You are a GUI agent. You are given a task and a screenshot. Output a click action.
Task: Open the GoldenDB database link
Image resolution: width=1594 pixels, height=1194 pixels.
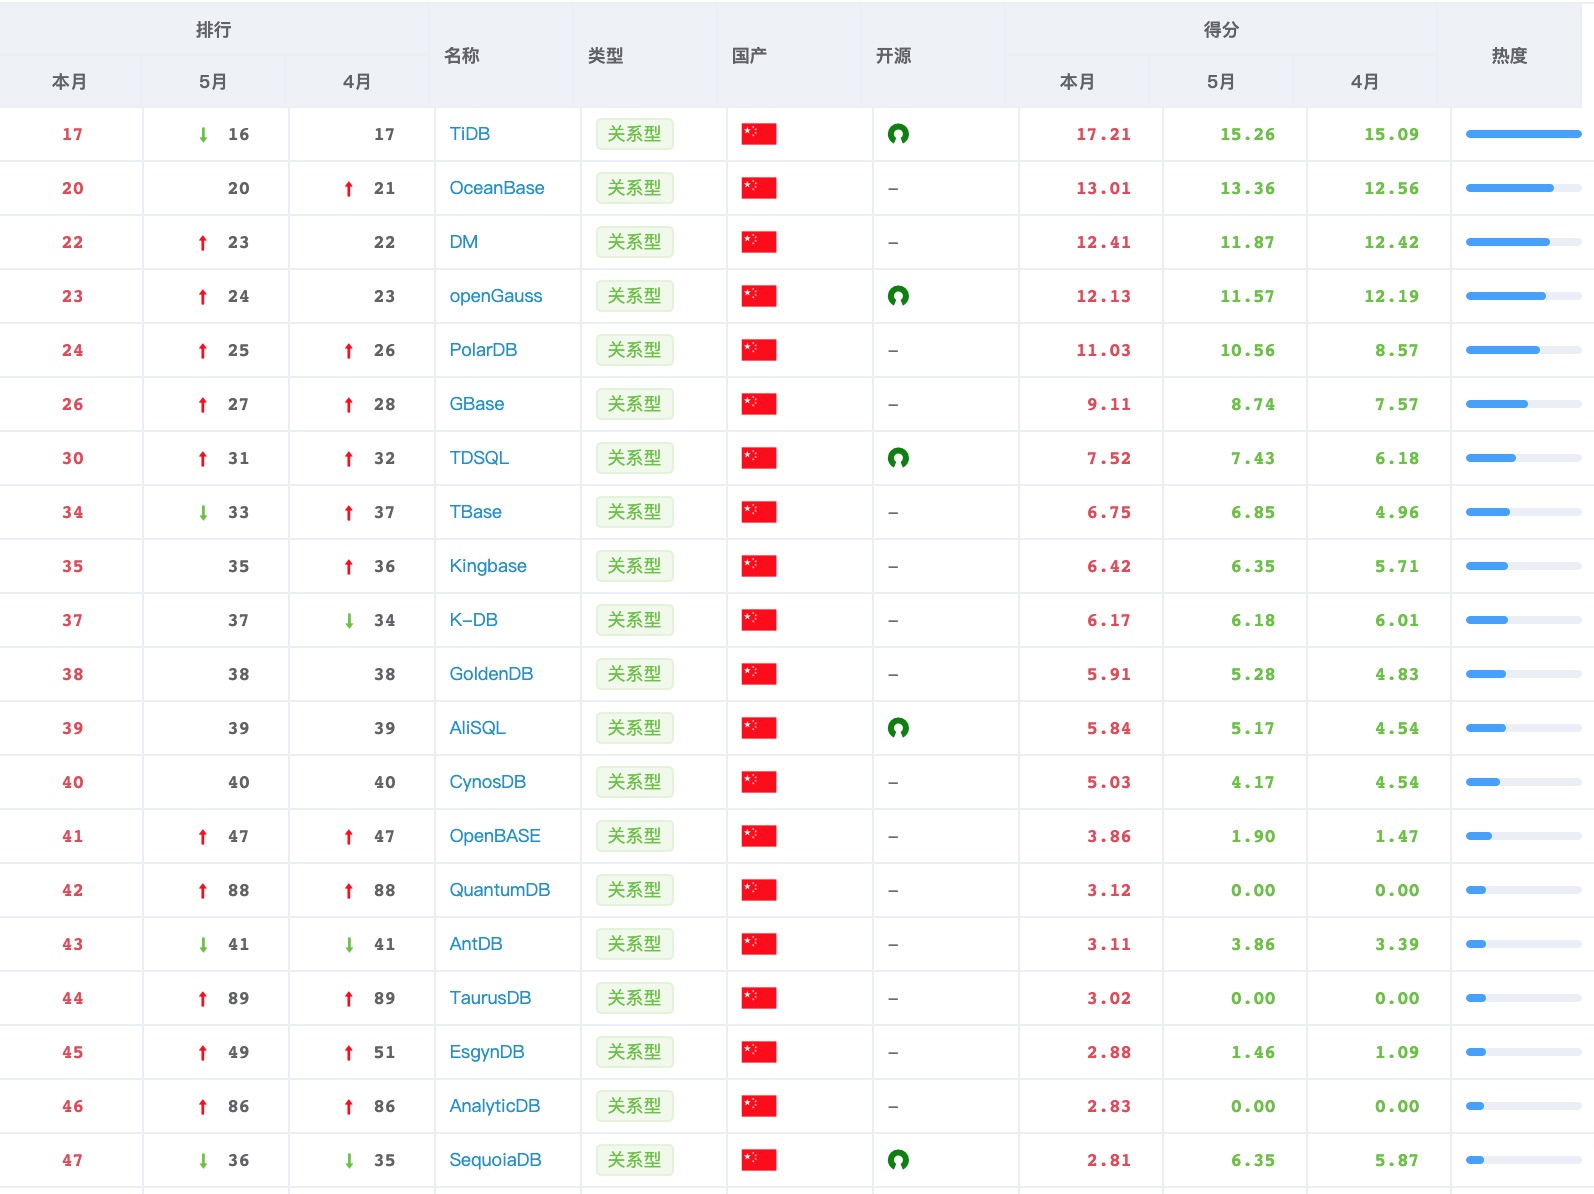(x=491, y=674)
